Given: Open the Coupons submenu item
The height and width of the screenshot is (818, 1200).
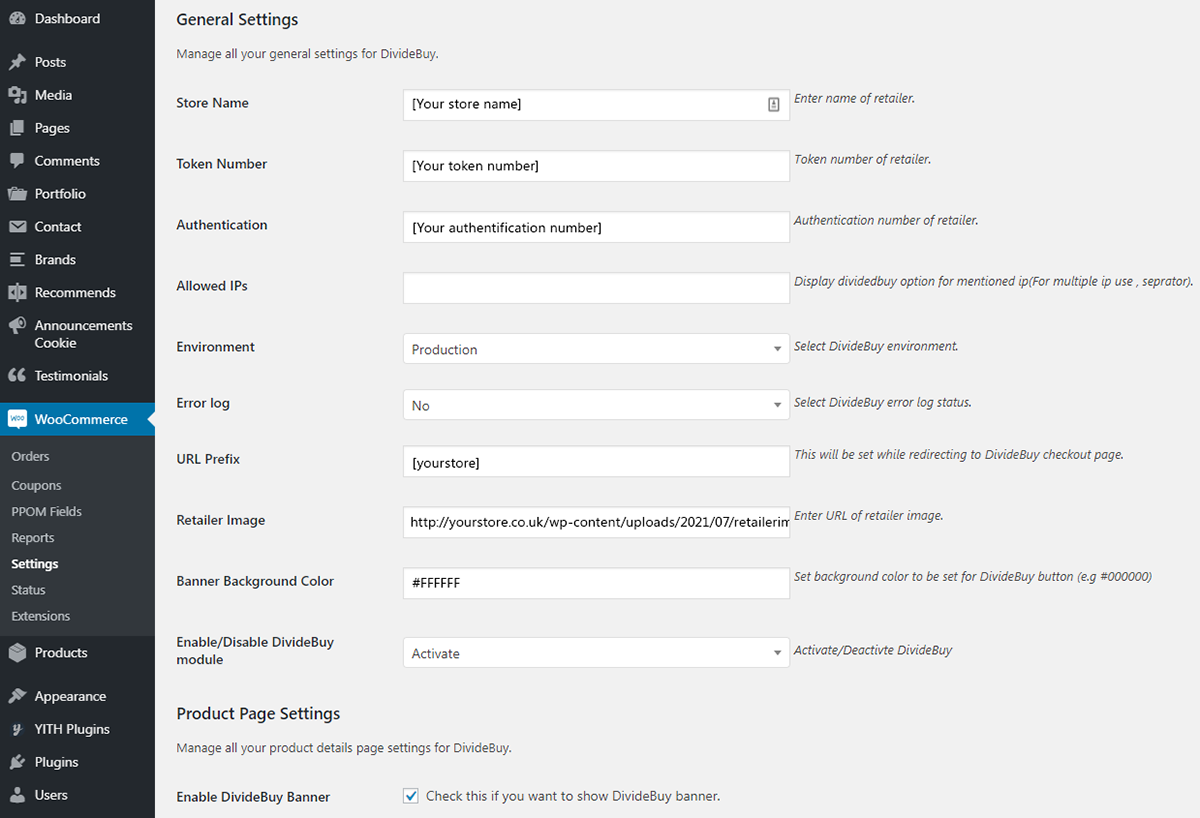Looking at the screenshot, I should 36,485.
